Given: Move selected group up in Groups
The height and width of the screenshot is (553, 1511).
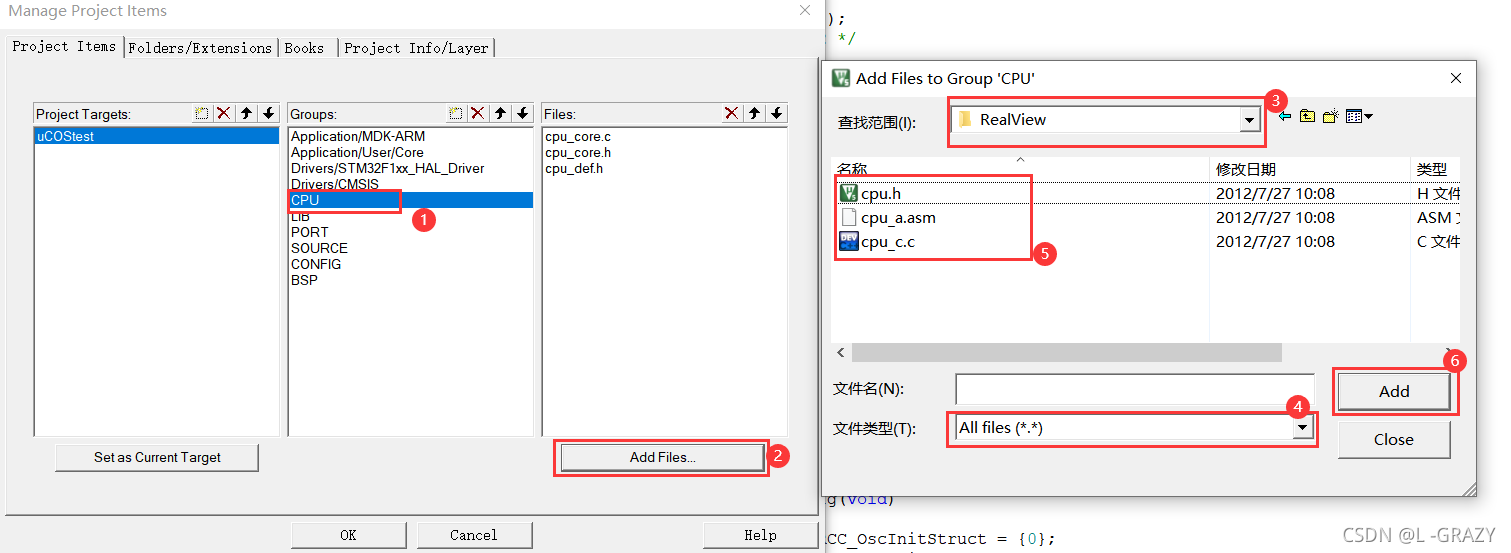Looking at the screenshot, I should pyautogui.click(x=500, y=114).
